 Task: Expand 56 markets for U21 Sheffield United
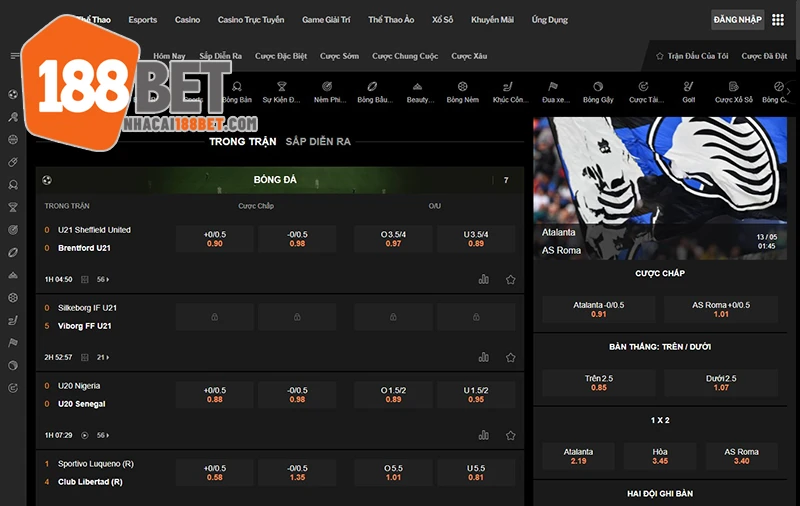click(103, 280)
